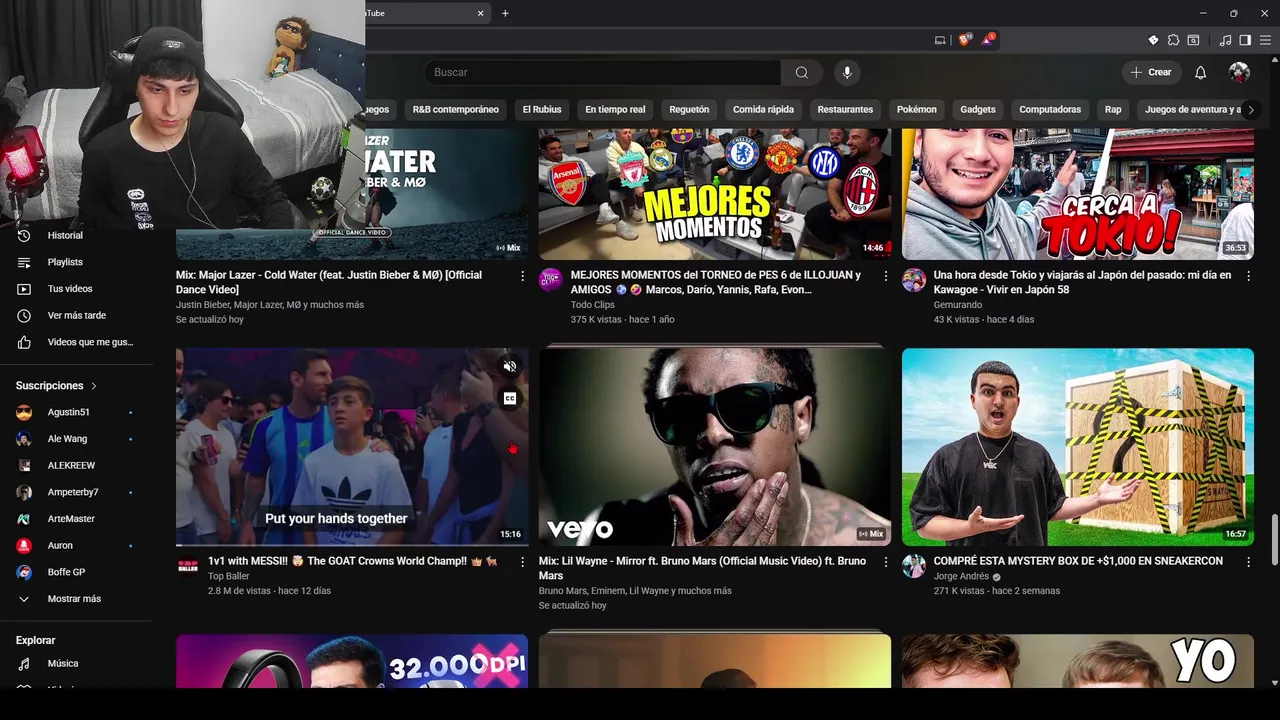Select R&B contemporáneo chip
This screenshot has height=720, width=1280.
point(455,110)
